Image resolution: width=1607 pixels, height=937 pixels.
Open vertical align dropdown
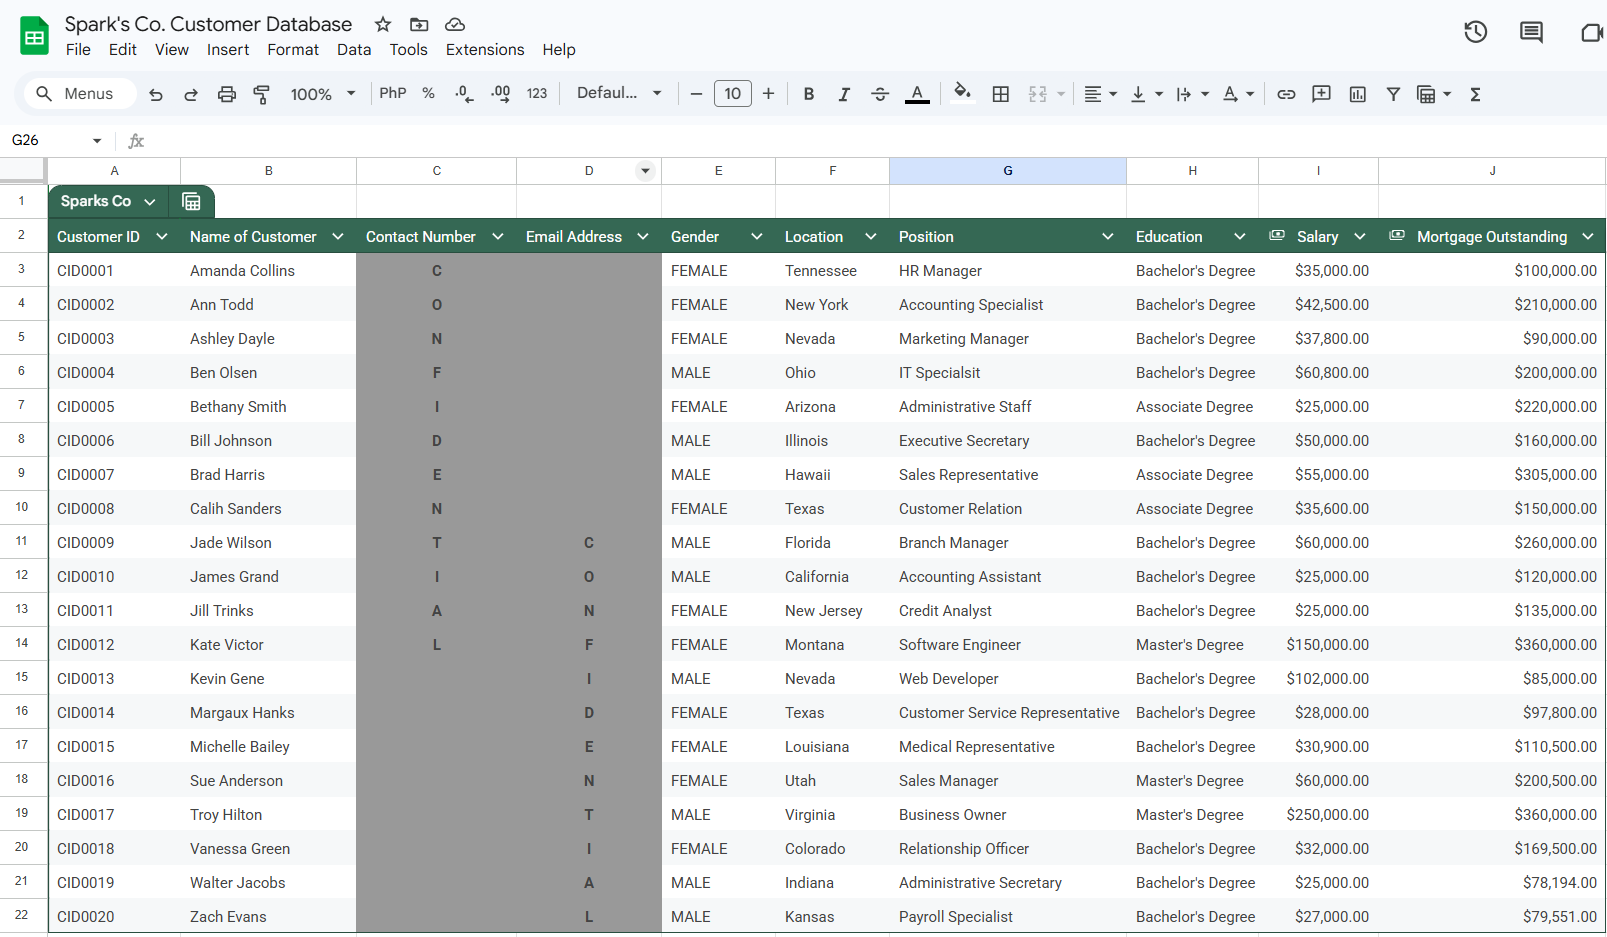(1146, 94)
